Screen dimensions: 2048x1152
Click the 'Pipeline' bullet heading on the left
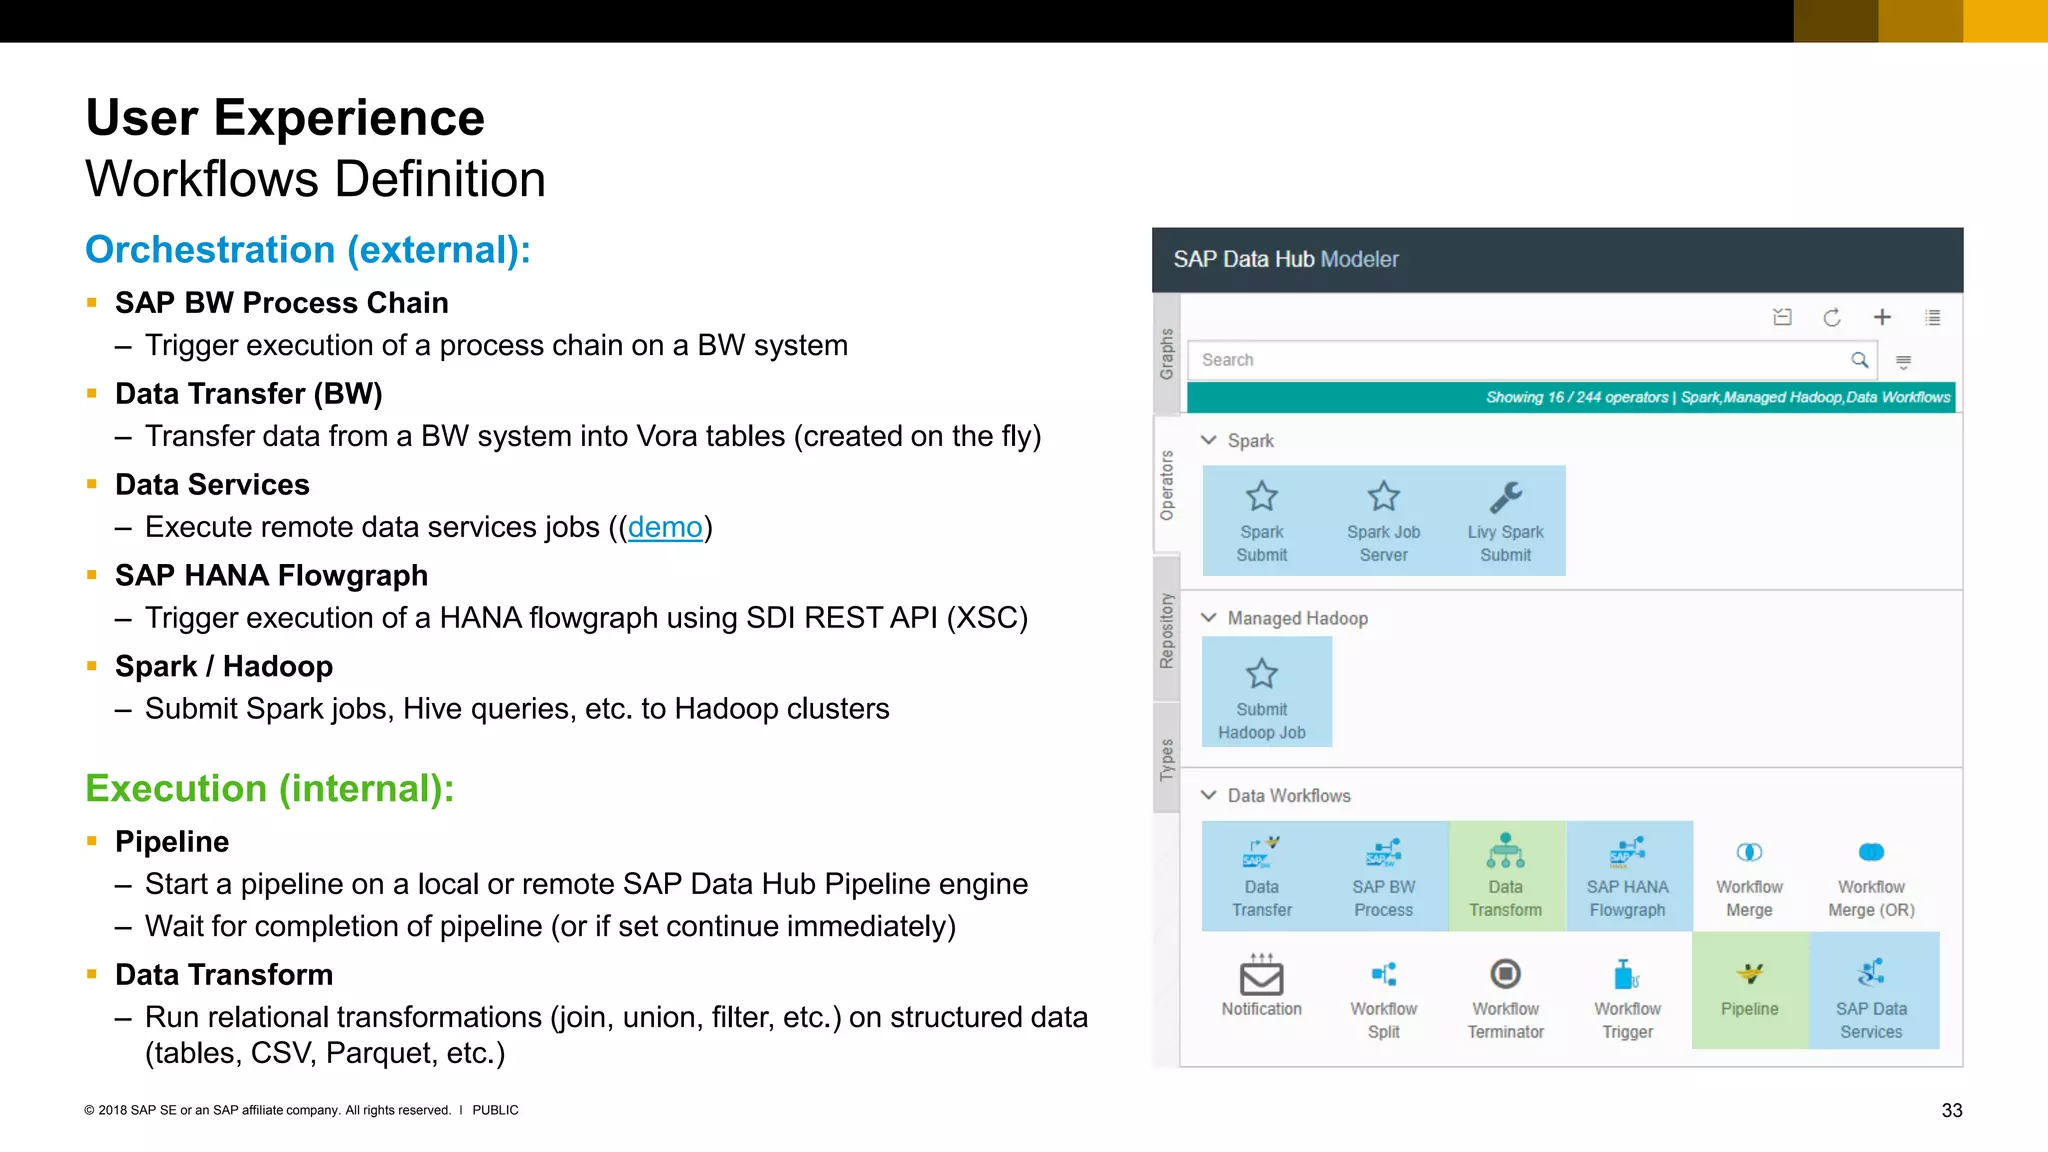coord(172,842)
